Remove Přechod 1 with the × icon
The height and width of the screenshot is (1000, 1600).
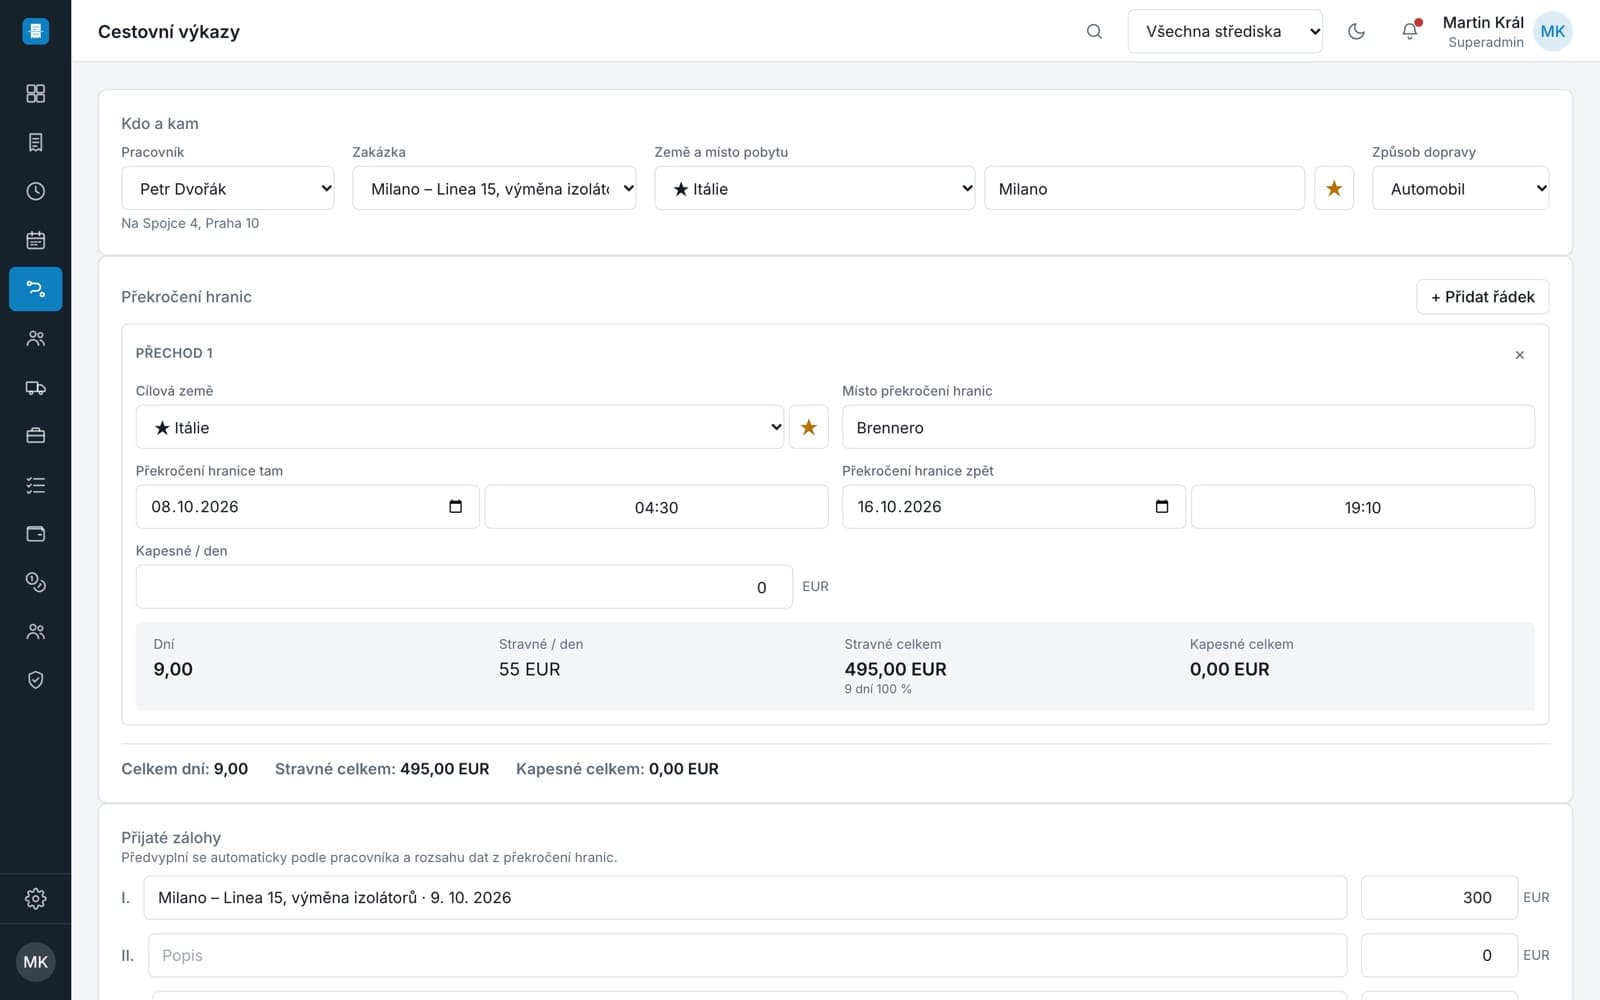pyautogui.click(x=1520, y=355)
